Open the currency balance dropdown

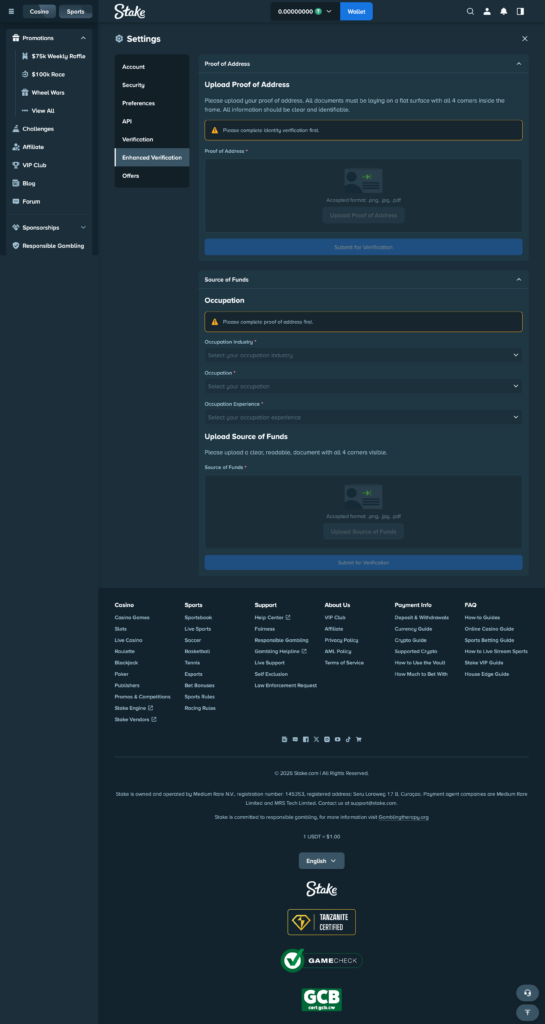tap(305, 11)
